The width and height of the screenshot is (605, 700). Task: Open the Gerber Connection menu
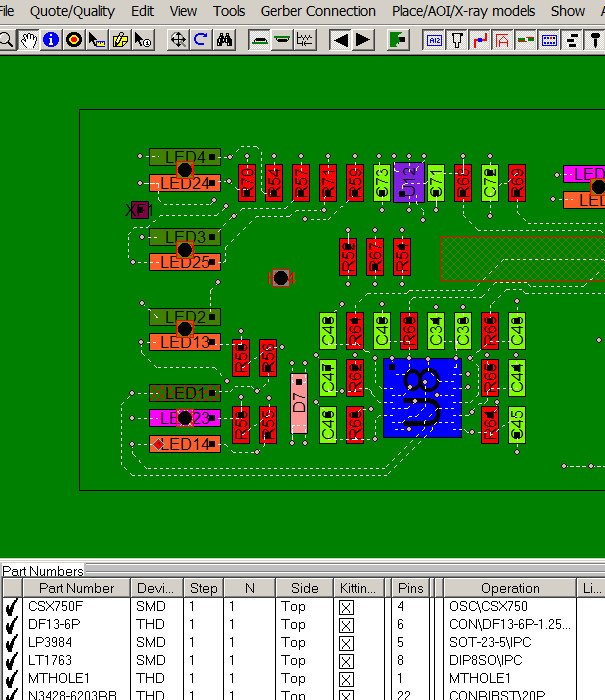(318, 11)
